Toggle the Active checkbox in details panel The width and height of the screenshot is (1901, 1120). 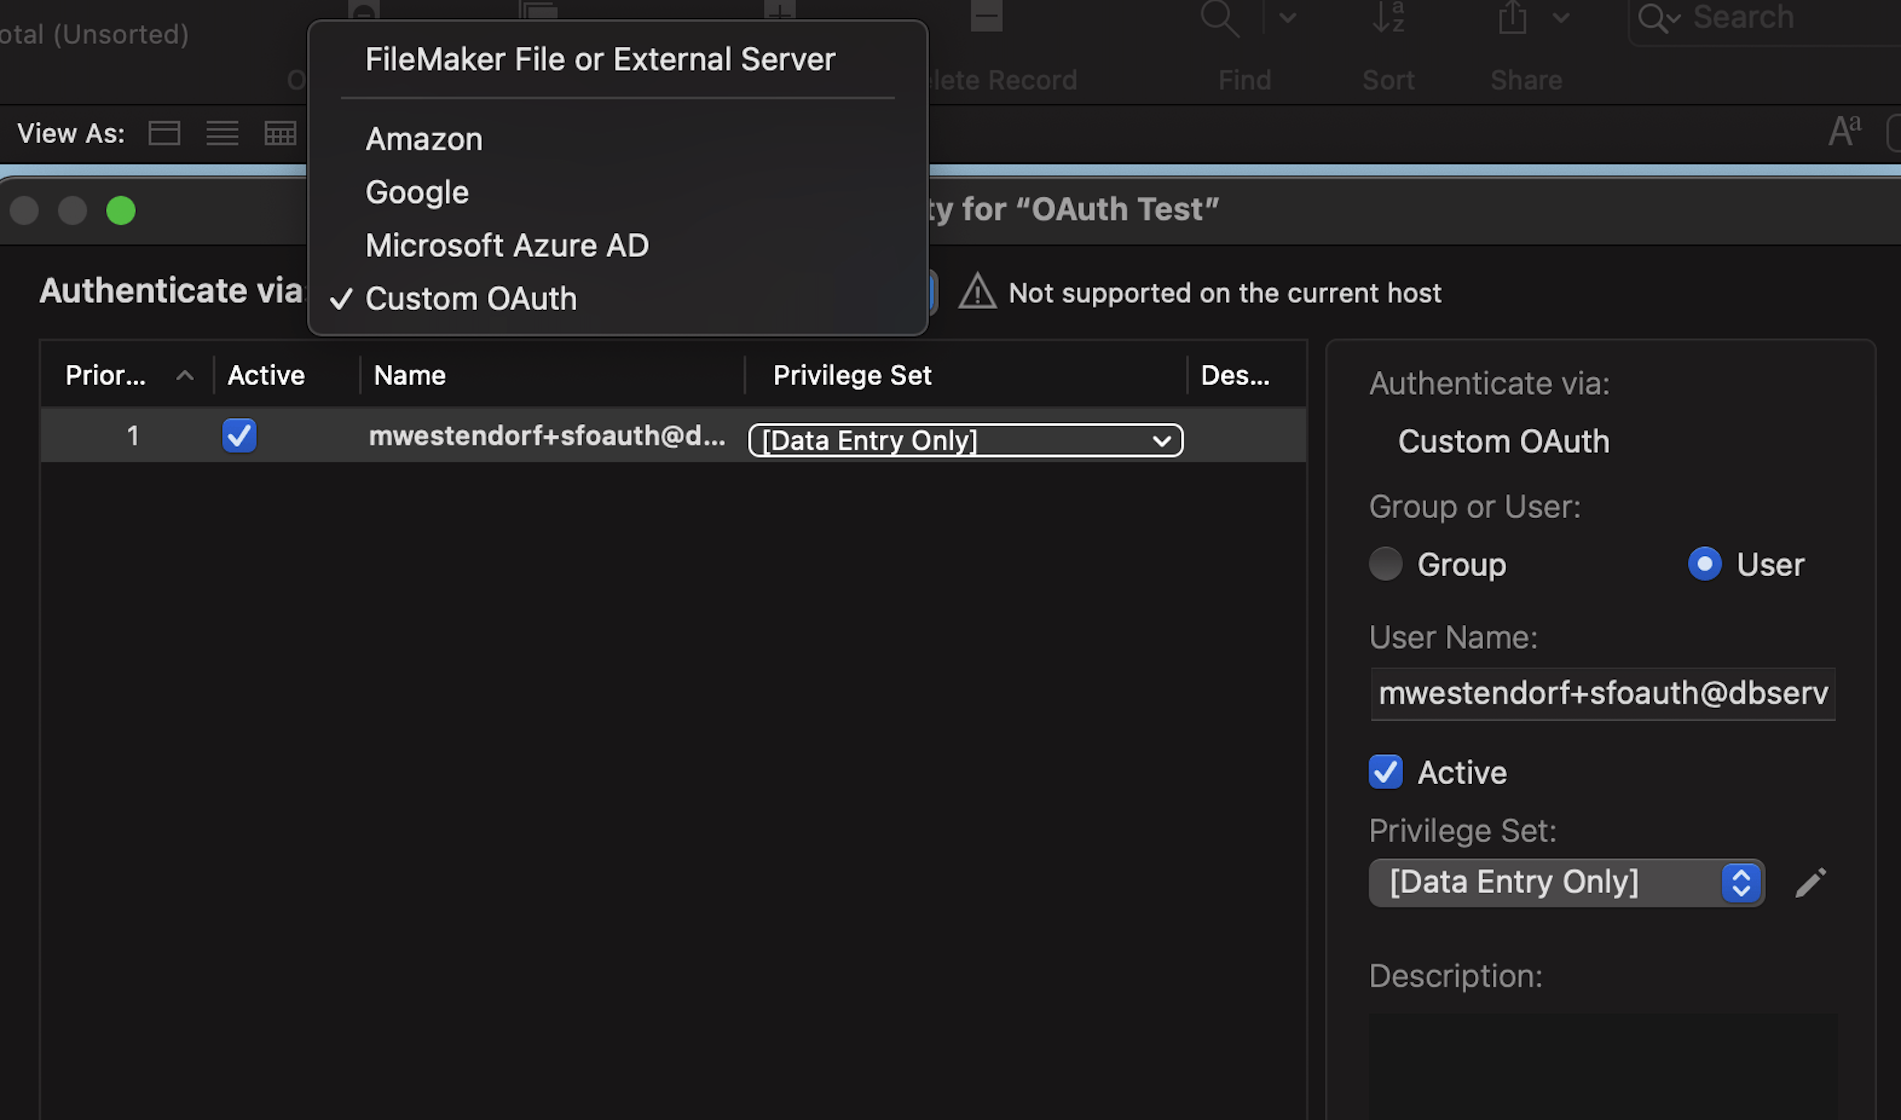tap(1385, 772)
